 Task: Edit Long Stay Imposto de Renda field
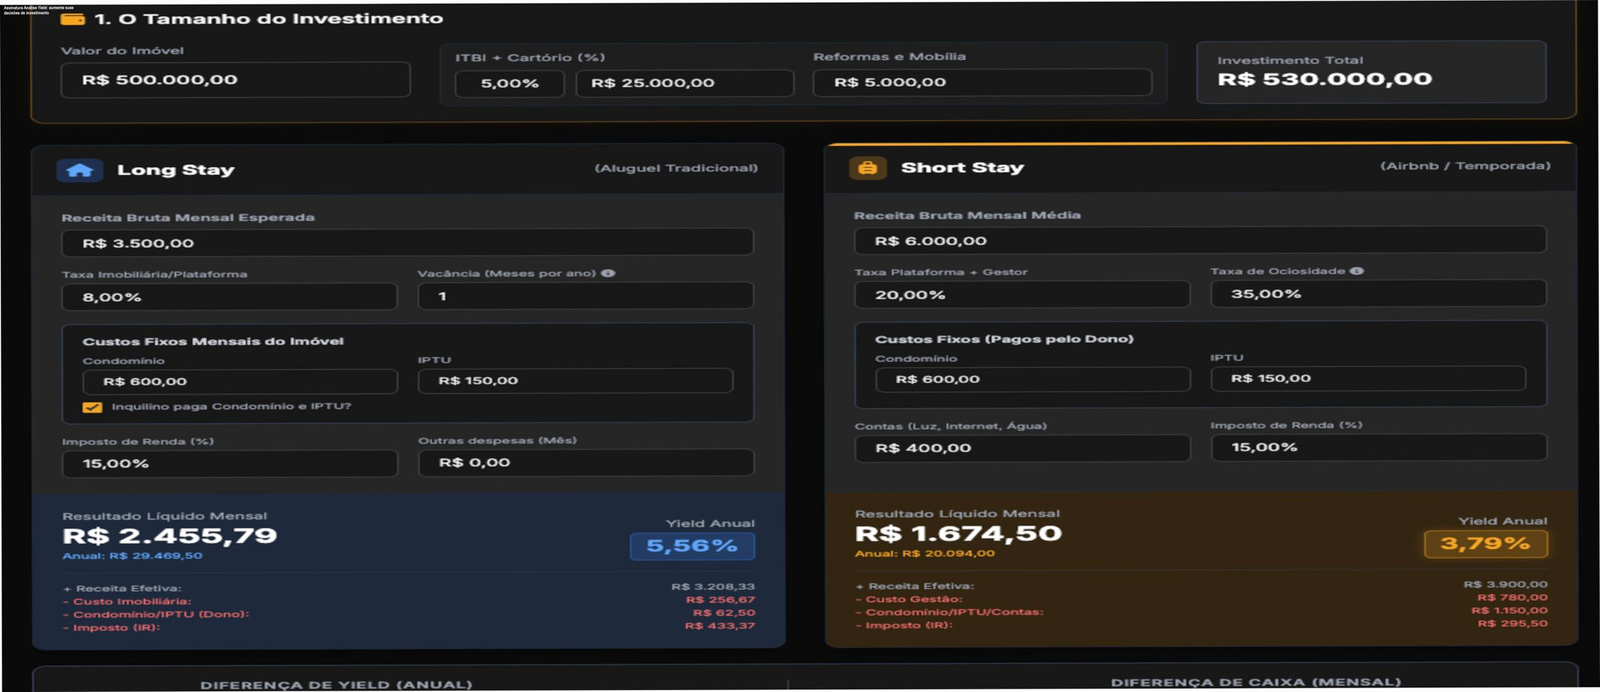pos(229,464)
